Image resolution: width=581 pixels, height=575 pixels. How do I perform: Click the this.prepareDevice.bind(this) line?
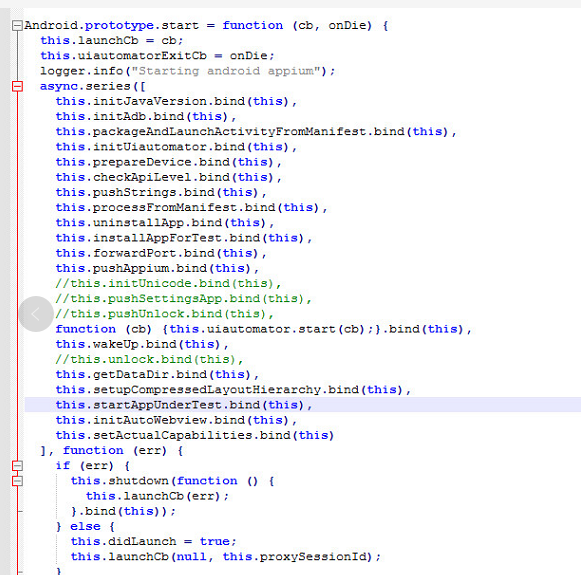point(169,162)
